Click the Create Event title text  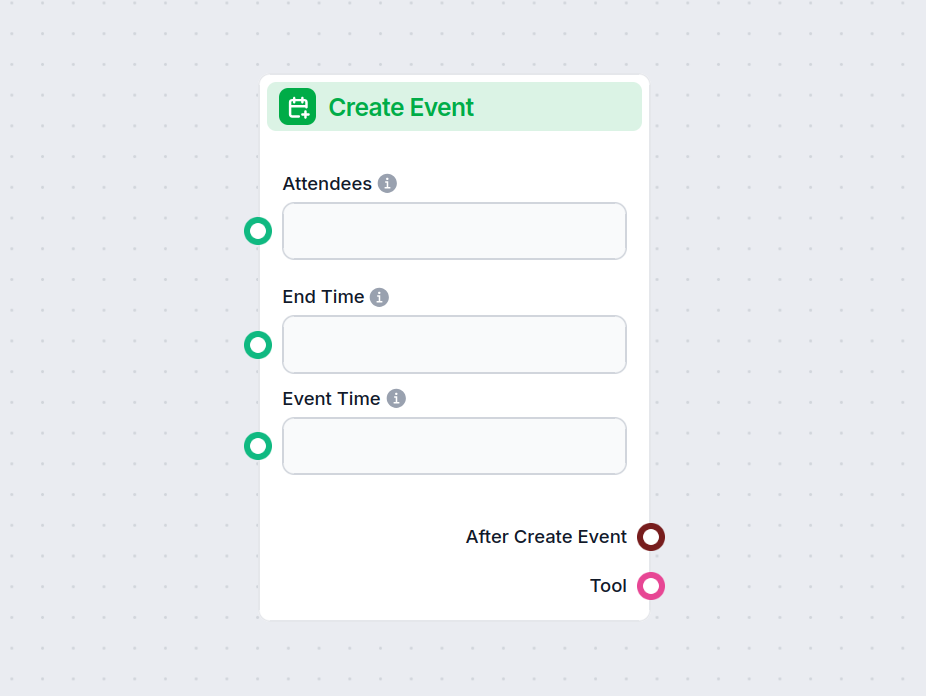(x=400, y=107)
